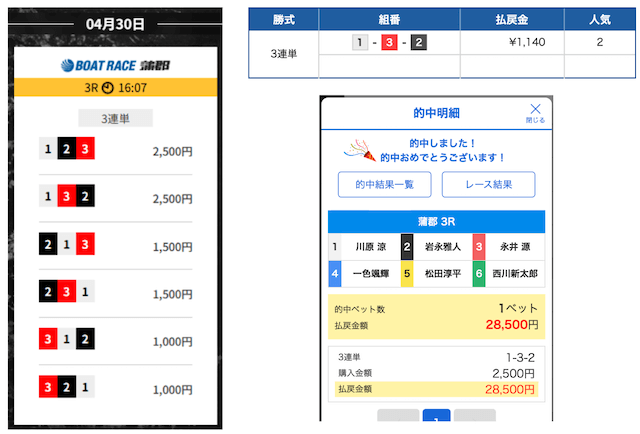This screenshot has width=640, height=434.
Task: Click the white 1 badge in the 組番 cell
Action: coord(360,42)
